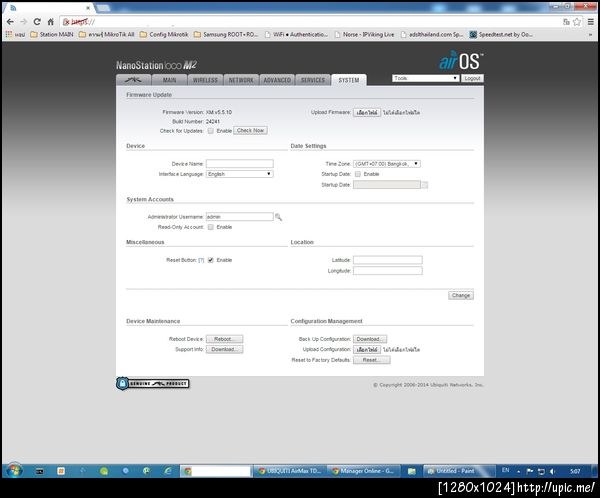Reload the page

pyautogui.click(x=37, y=22)
